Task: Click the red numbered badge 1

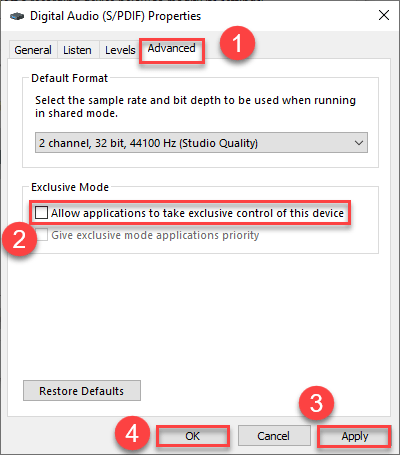Action: point(237,44)
